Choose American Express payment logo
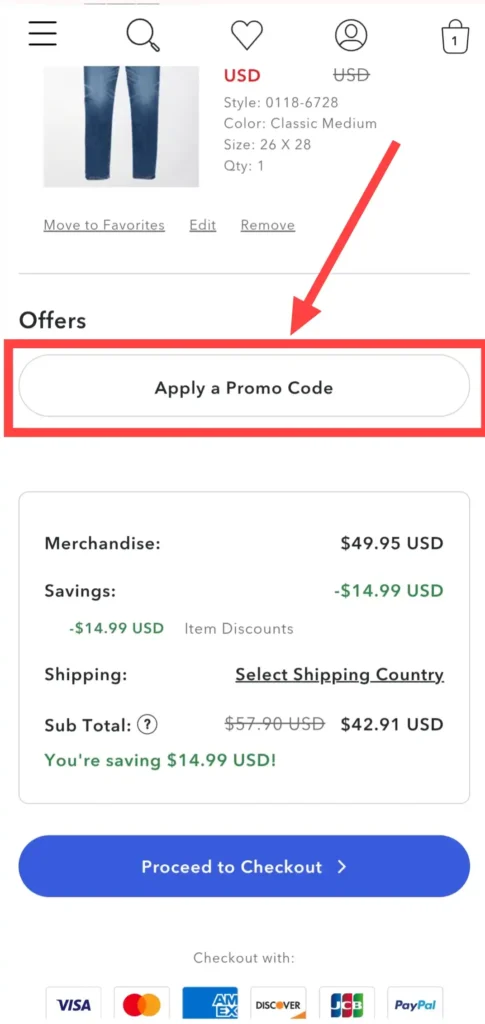485x1024 pixels. click(x=210, y=1004)
